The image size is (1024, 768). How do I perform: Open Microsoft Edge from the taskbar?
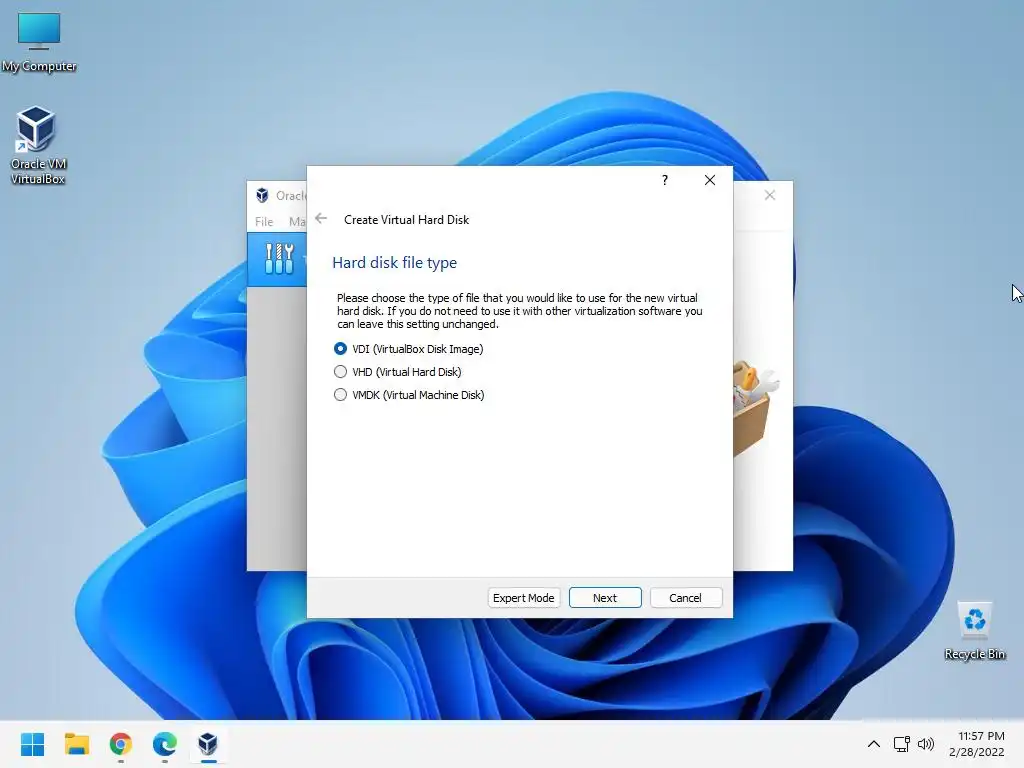165,744
